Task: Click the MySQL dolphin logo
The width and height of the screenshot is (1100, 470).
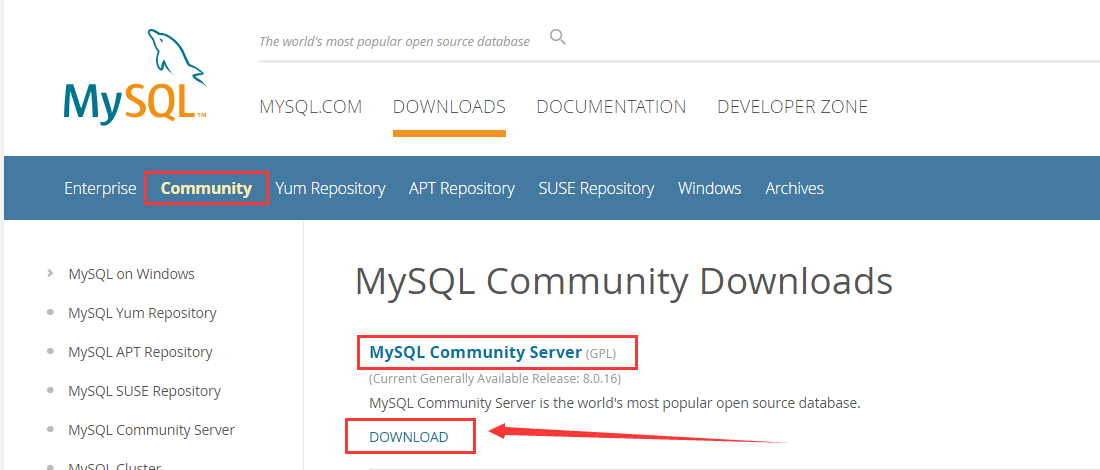Action: point(135,77)
